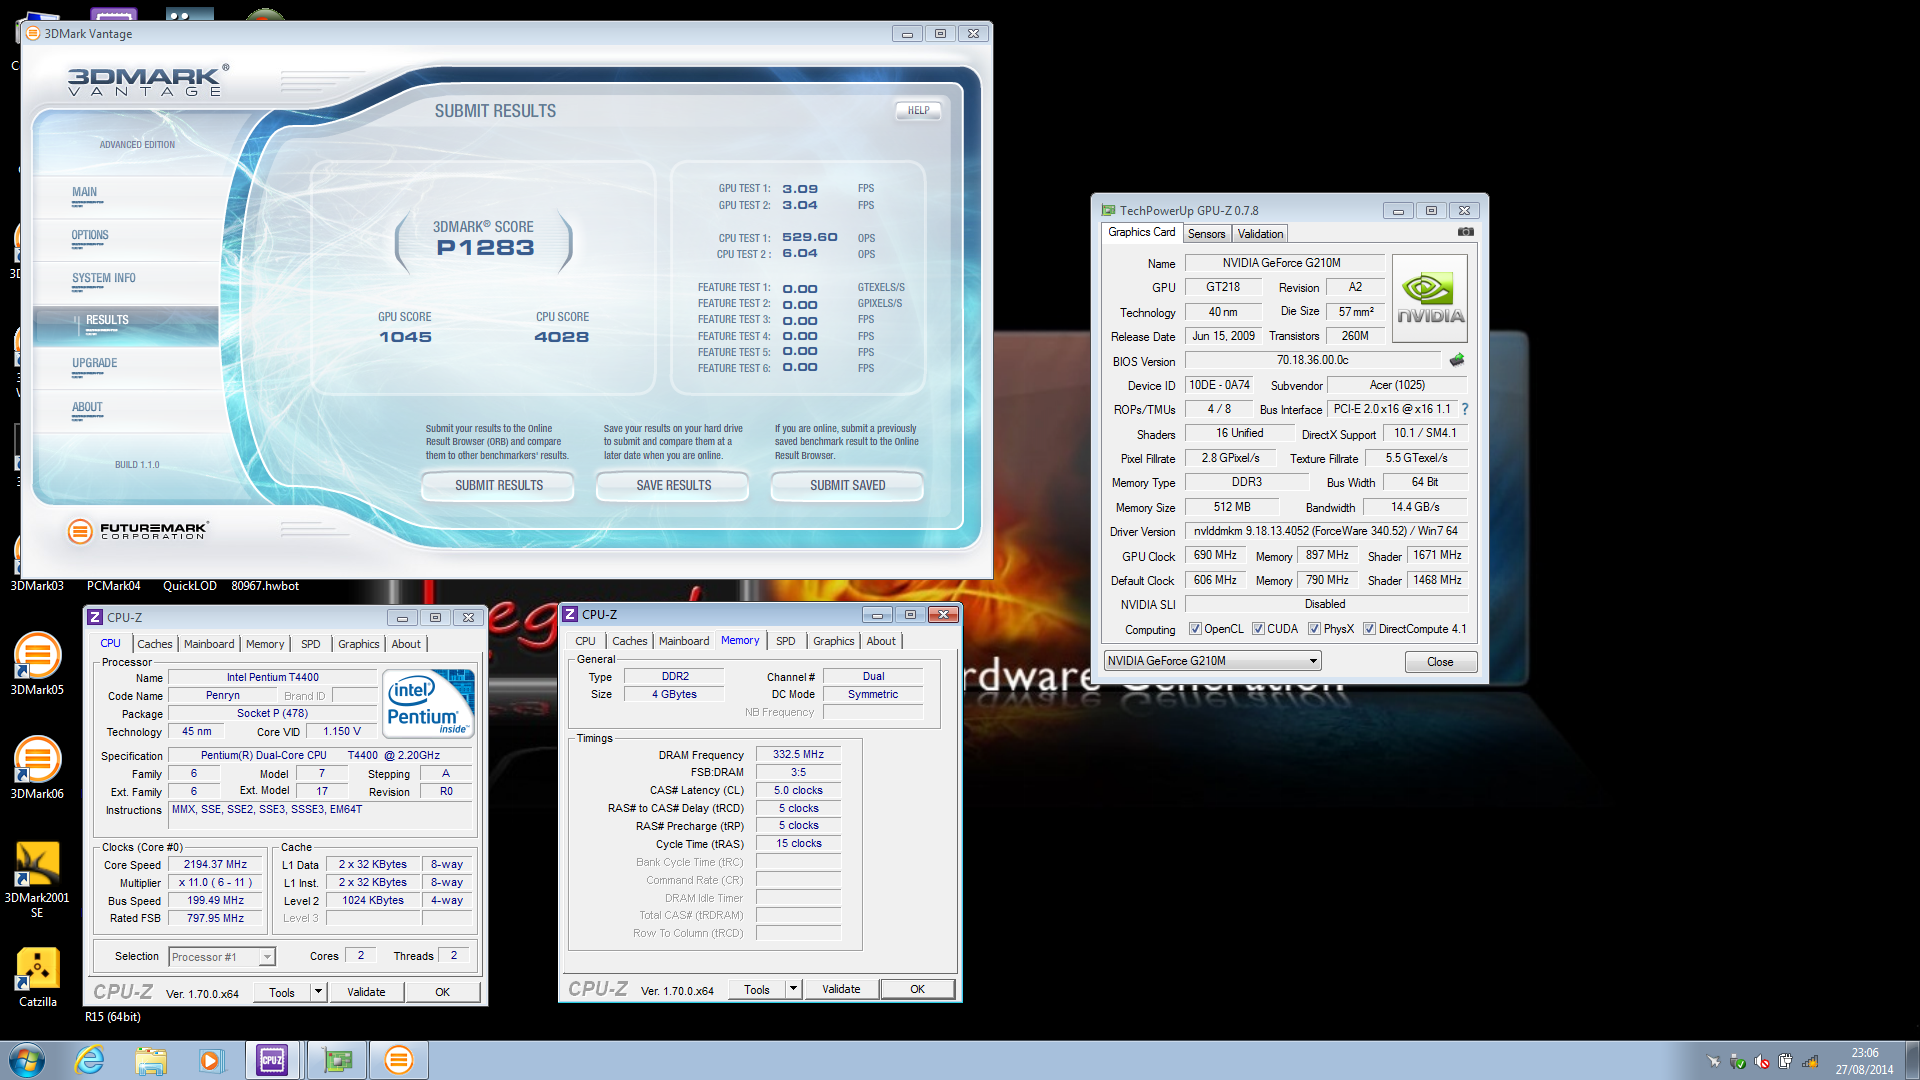Open the GPU selection dropdown in GPU-Z
Screen dimensions: 1920x1080
[x=1212, y=661]
